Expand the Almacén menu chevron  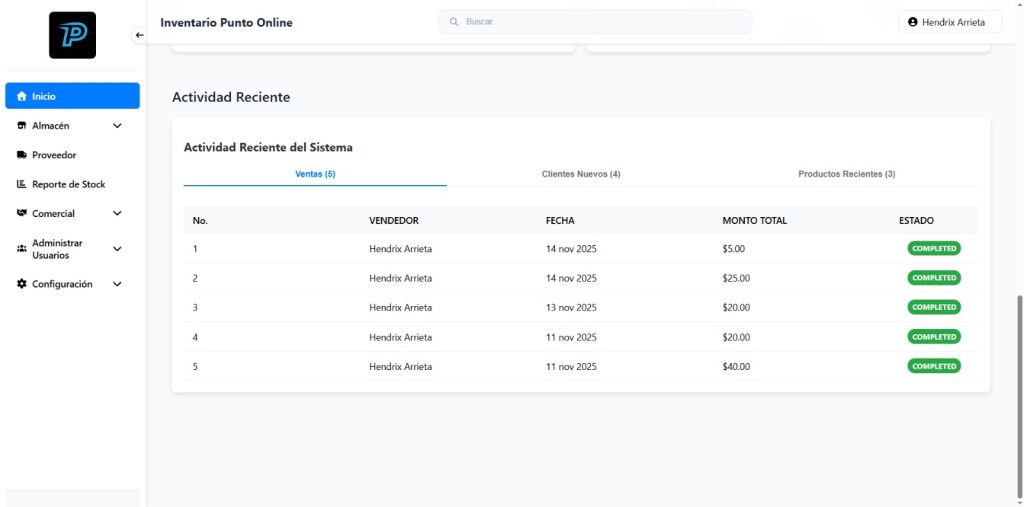[x=117, y=126]
